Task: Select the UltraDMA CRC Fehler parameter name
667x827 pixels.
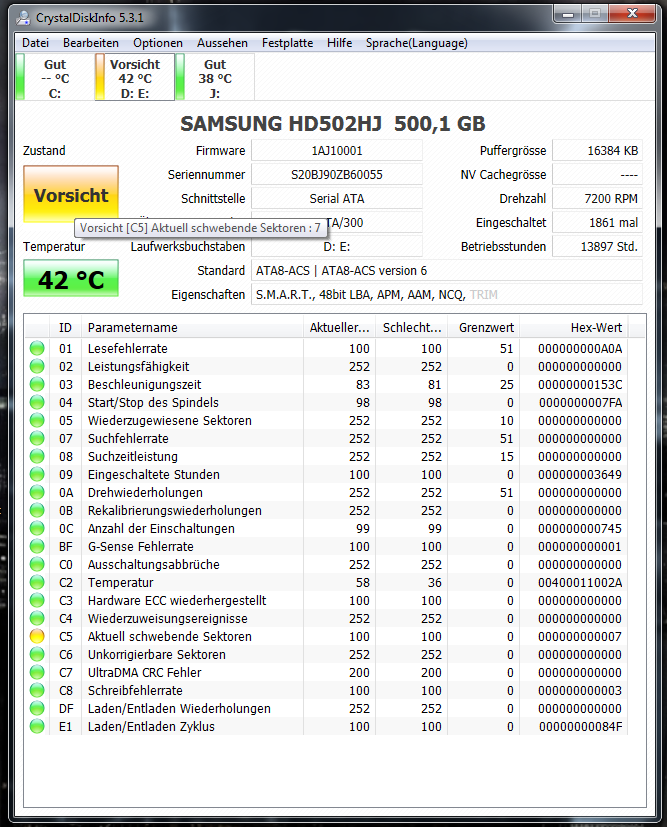Action: 144,672
